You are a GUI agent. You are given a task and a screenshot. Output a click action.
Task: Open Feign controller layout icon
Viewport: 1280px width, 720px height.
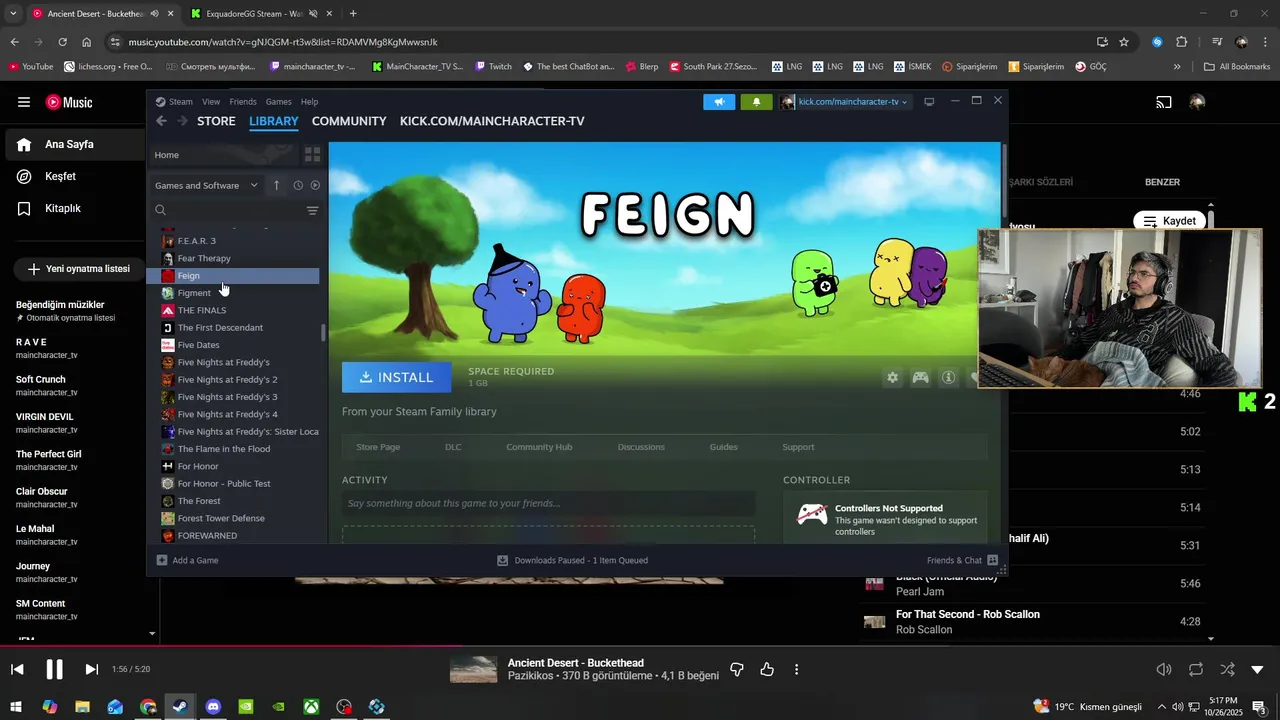coord(920,377)
